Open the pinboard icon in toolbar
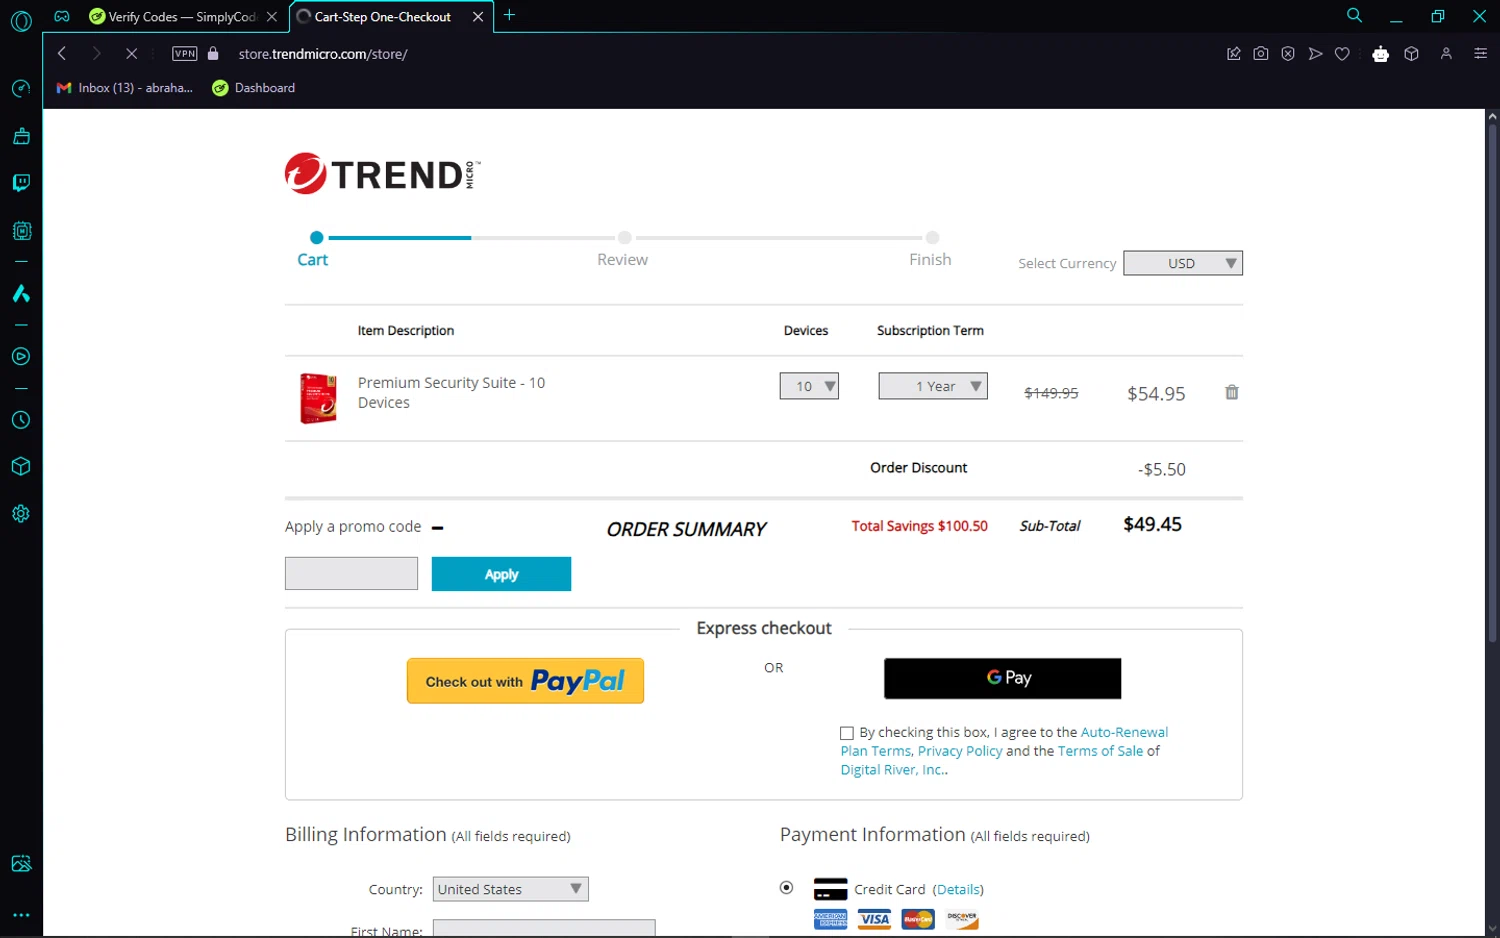Image resolution: width=1500 pixels, height=938 pixels. click(1234, 54)
